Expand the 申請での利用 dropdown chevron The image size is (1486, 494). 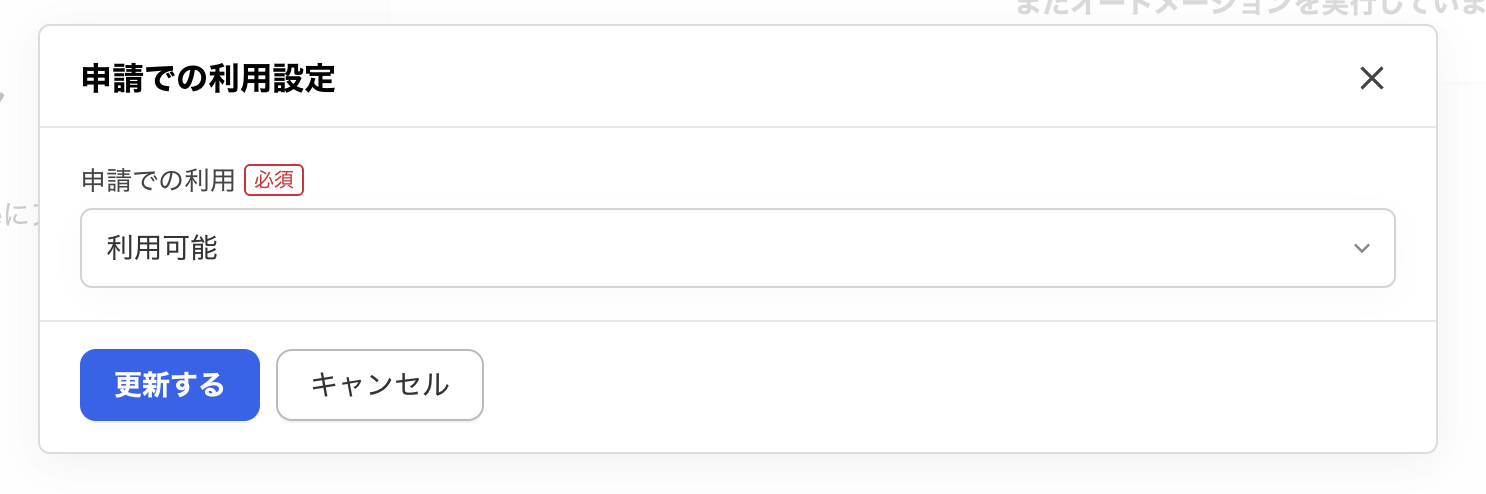click(x=1361, y=248)
